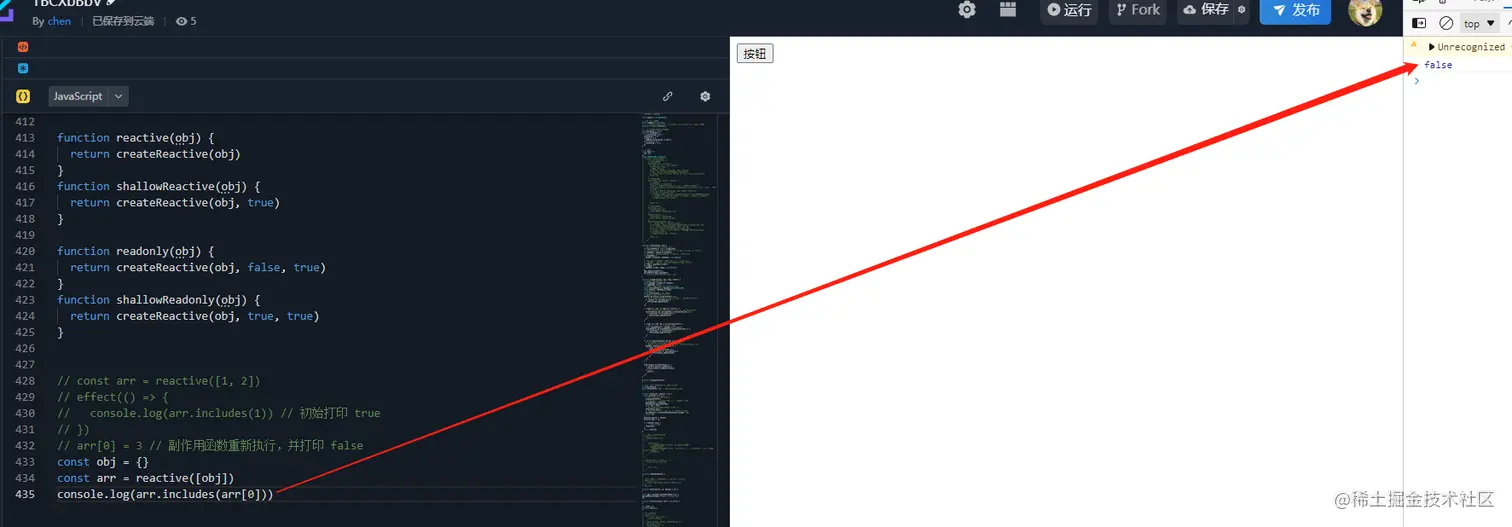Clear the console with the clear icon

coord(1446,23)
